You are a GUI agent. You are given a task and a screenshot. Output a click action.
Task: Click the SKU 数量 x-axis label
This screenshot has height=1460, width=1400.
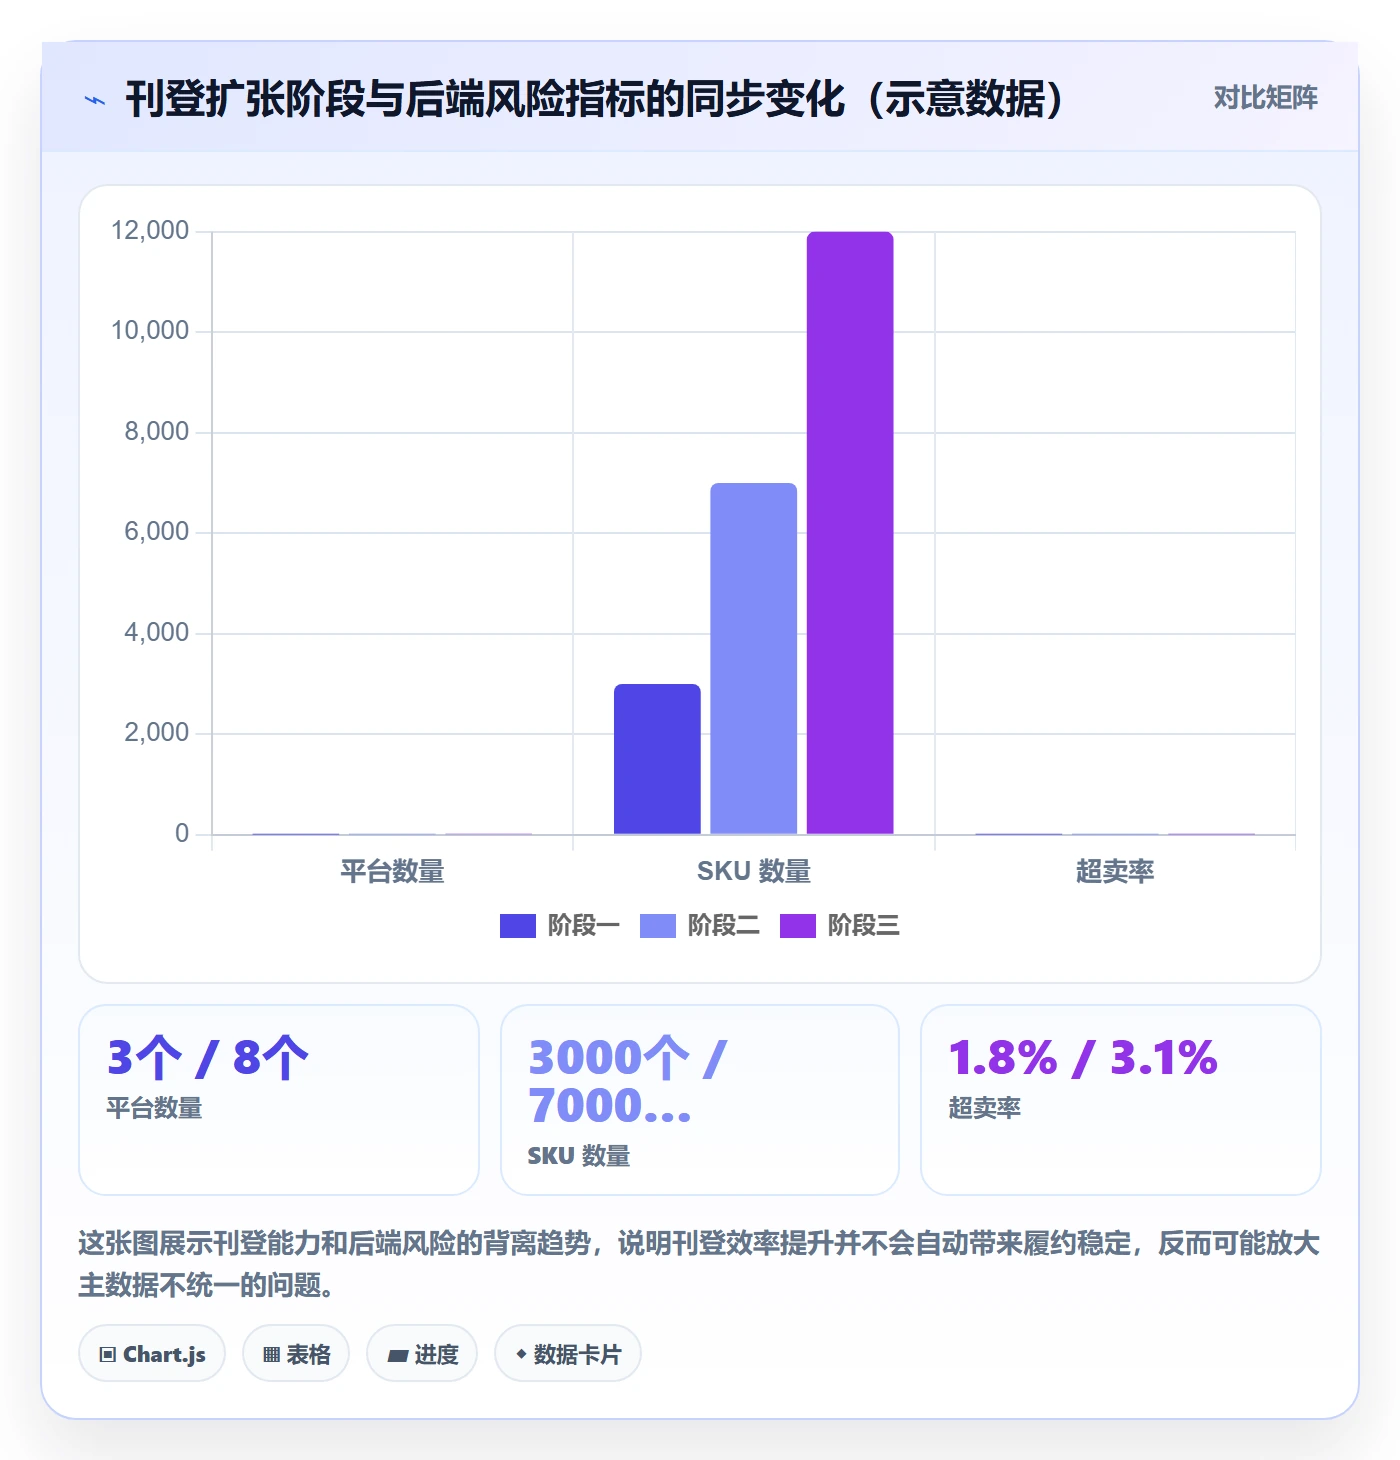pos(754,872)
